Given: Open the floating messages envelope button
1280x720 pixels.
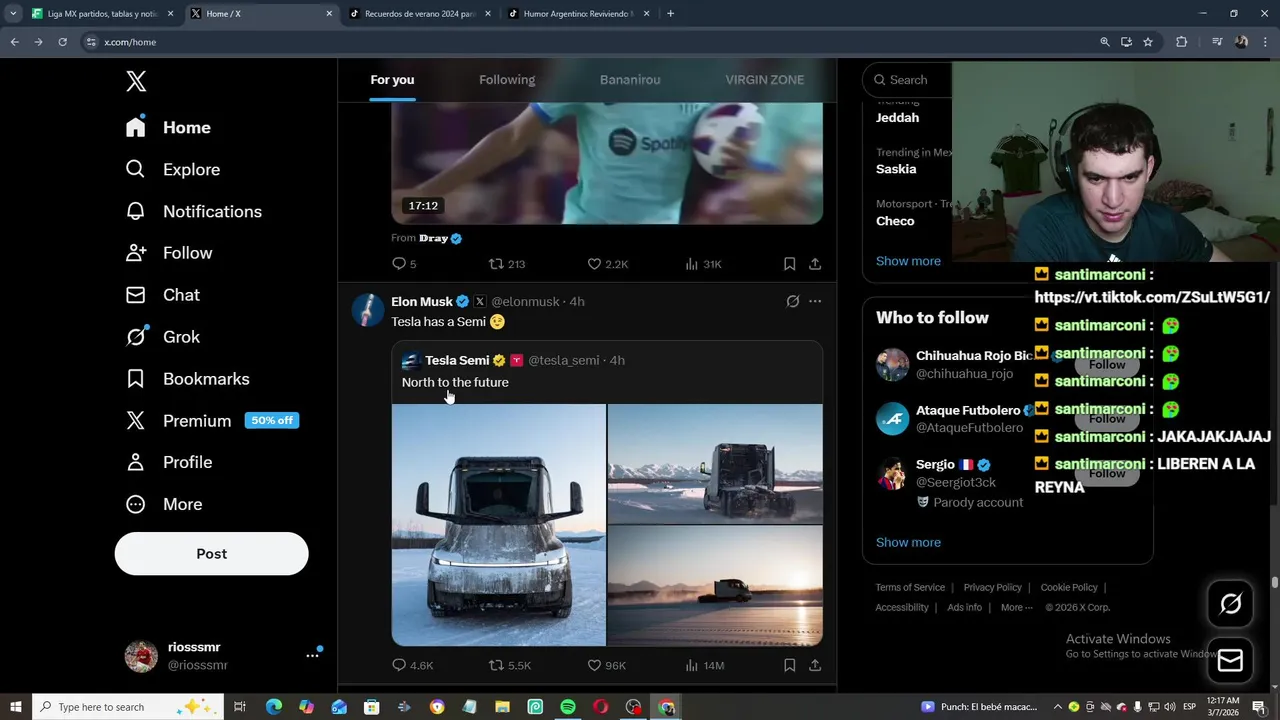Looking at the screenshot, I should [x=1231, y=661].
